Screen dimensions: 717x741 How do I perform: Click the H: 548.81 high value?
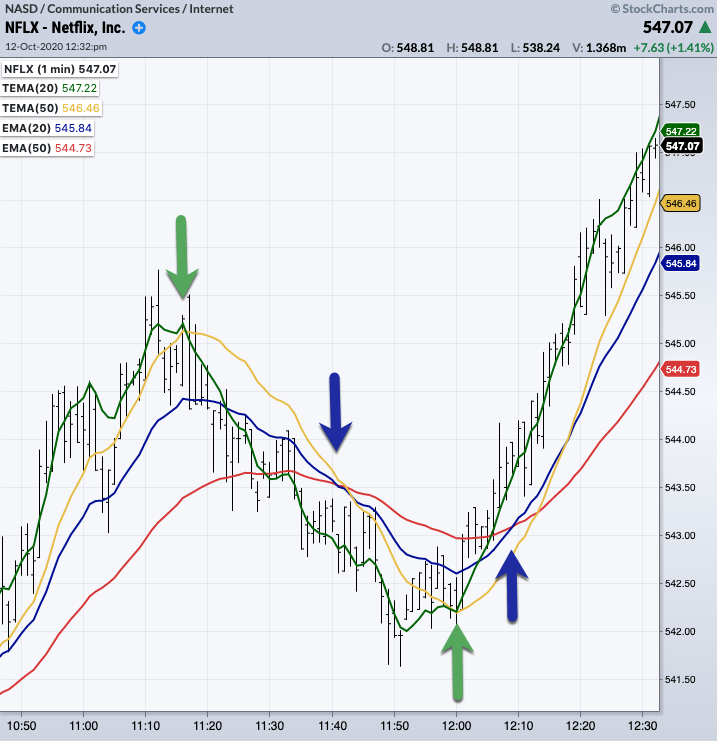pyautogui.click(x=472, y=48)
